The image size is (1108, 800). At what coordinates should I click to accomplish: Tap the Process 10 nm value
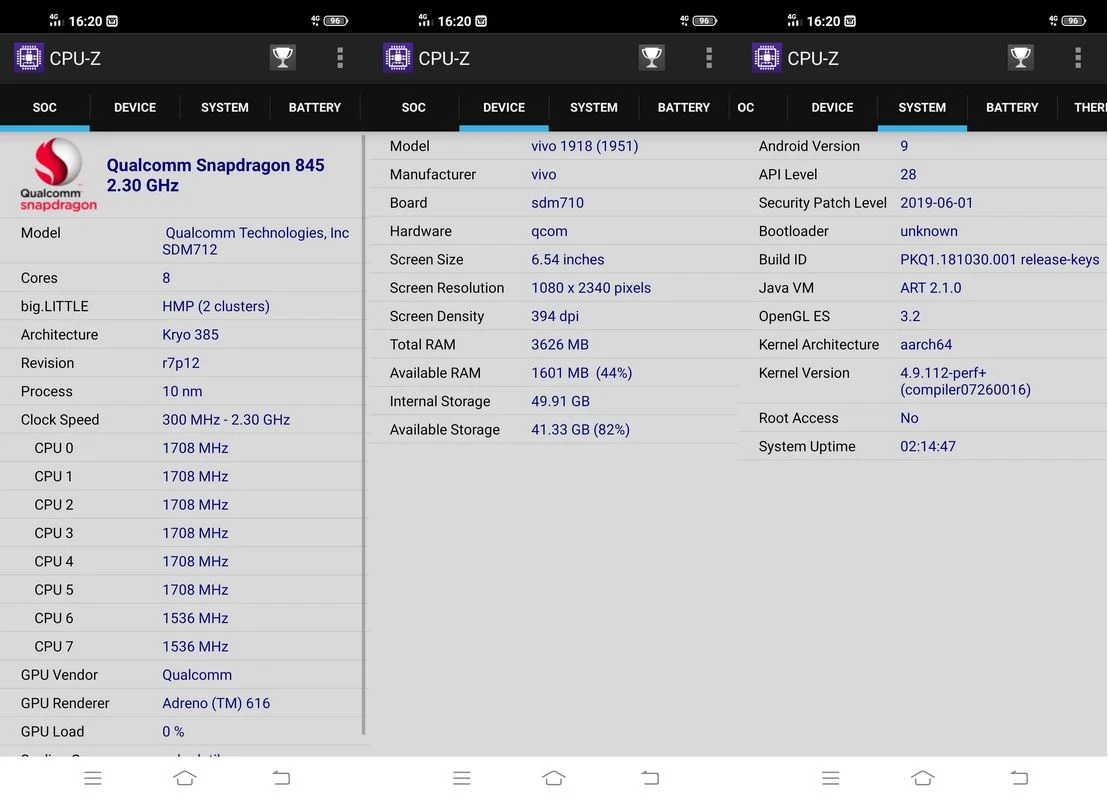click(x=182, y=391)
